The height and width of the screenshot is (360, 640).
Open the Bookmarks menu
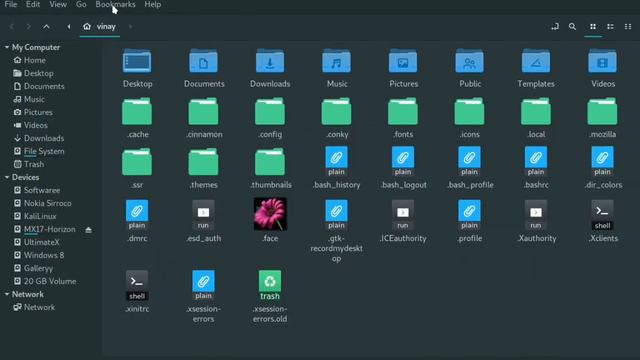[116, 4]
